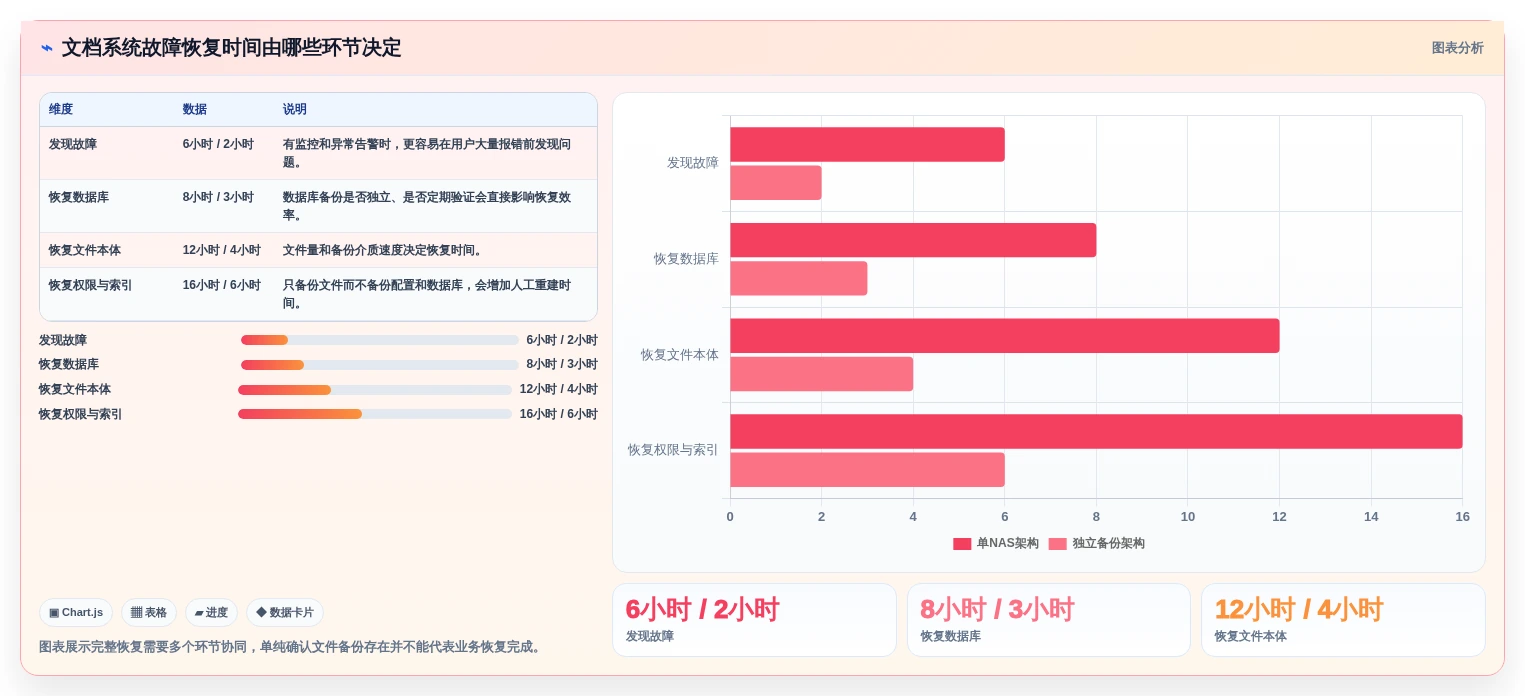Click the 图表分析 label in header
The width and height of the screenshot is (1525, 696).
1457,48
